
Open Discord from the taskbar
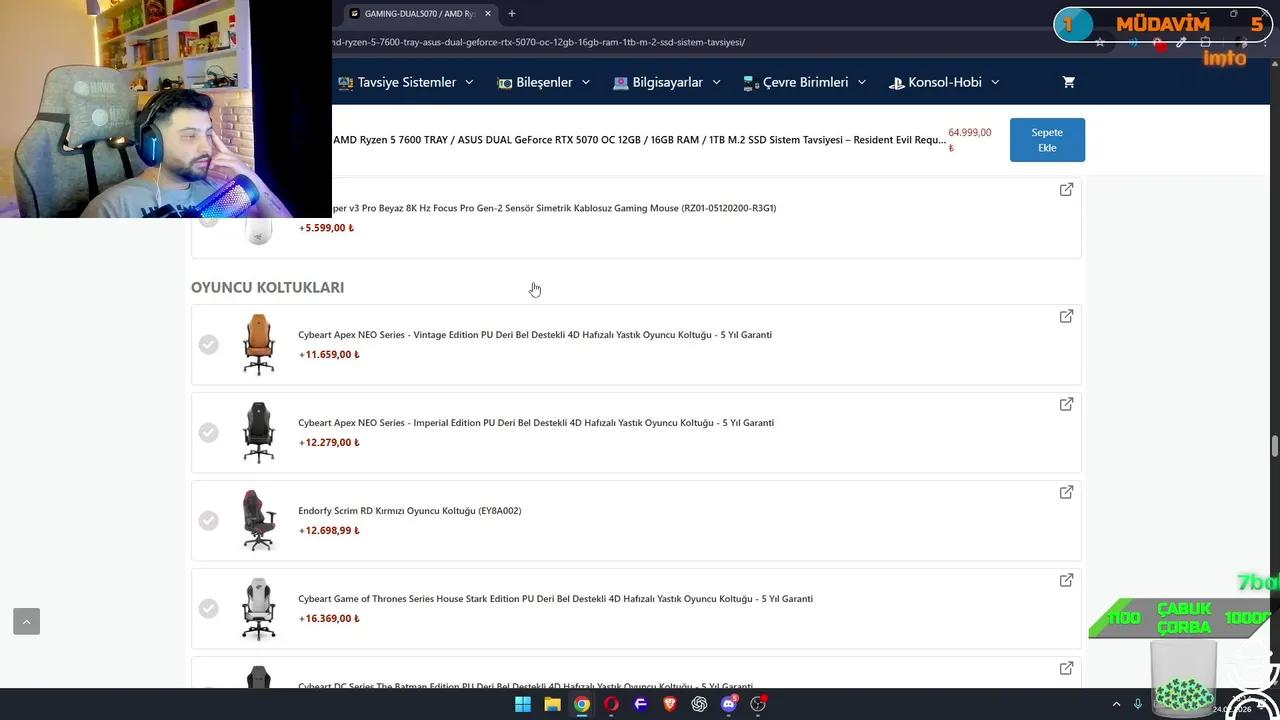(x=729, y=704)
